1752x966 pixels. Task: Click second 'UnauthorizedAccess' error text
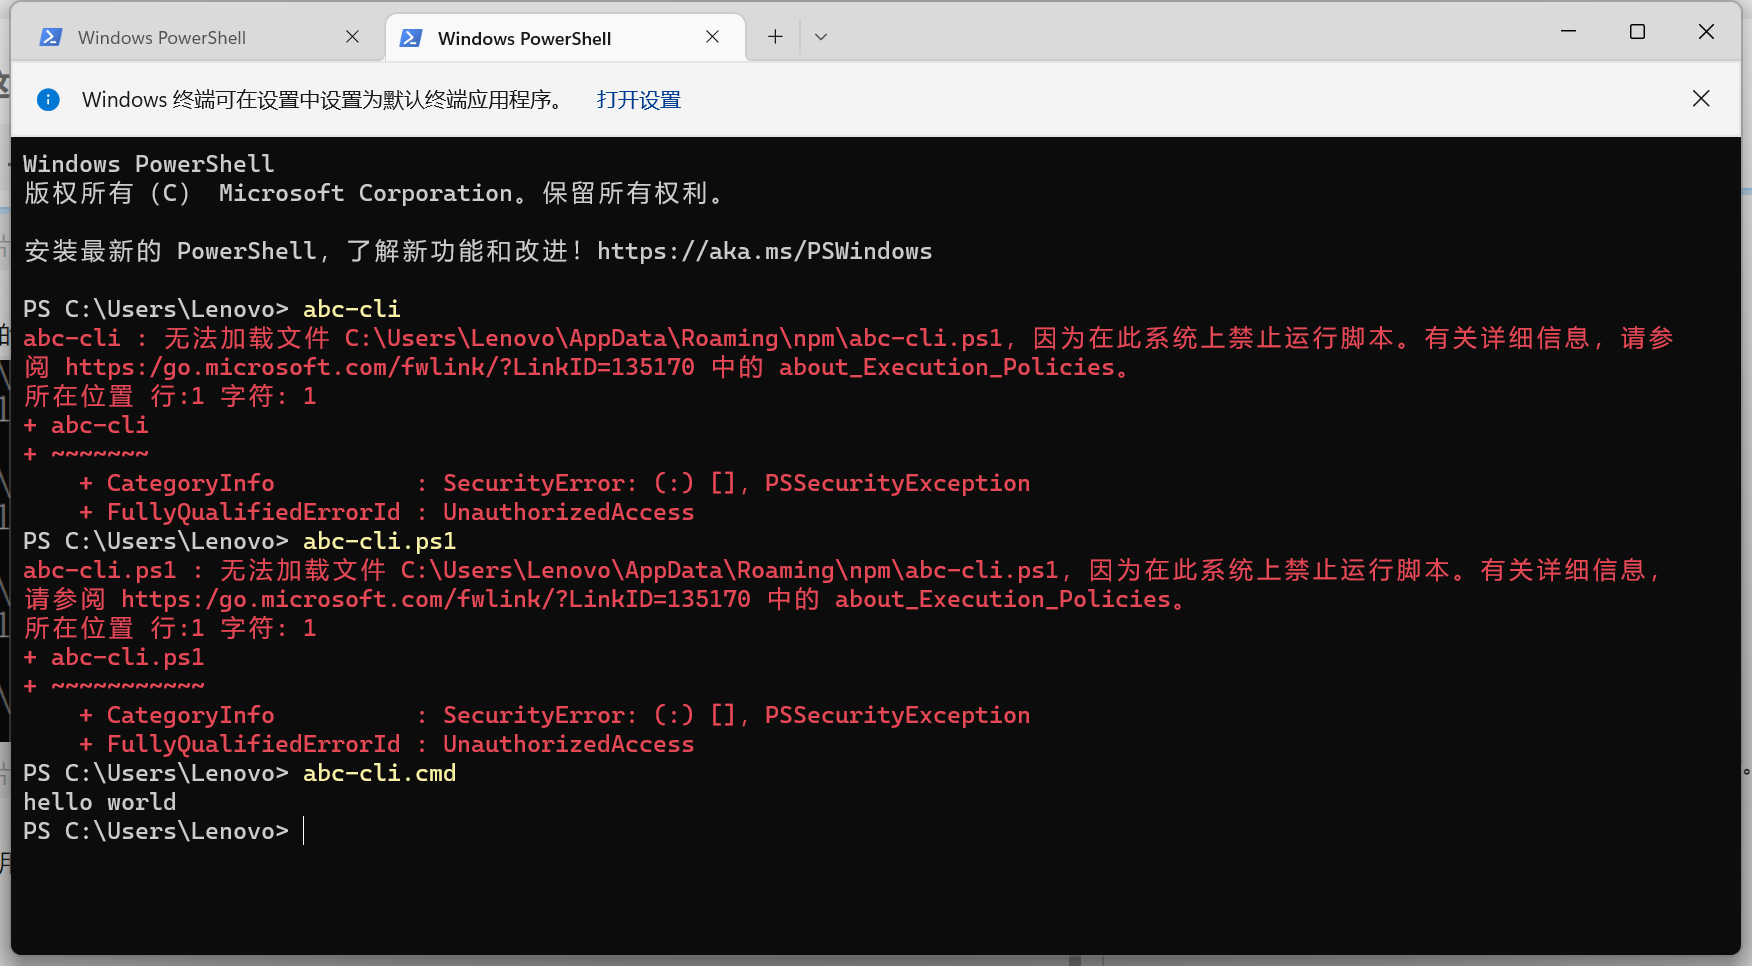tap(568, 744)
